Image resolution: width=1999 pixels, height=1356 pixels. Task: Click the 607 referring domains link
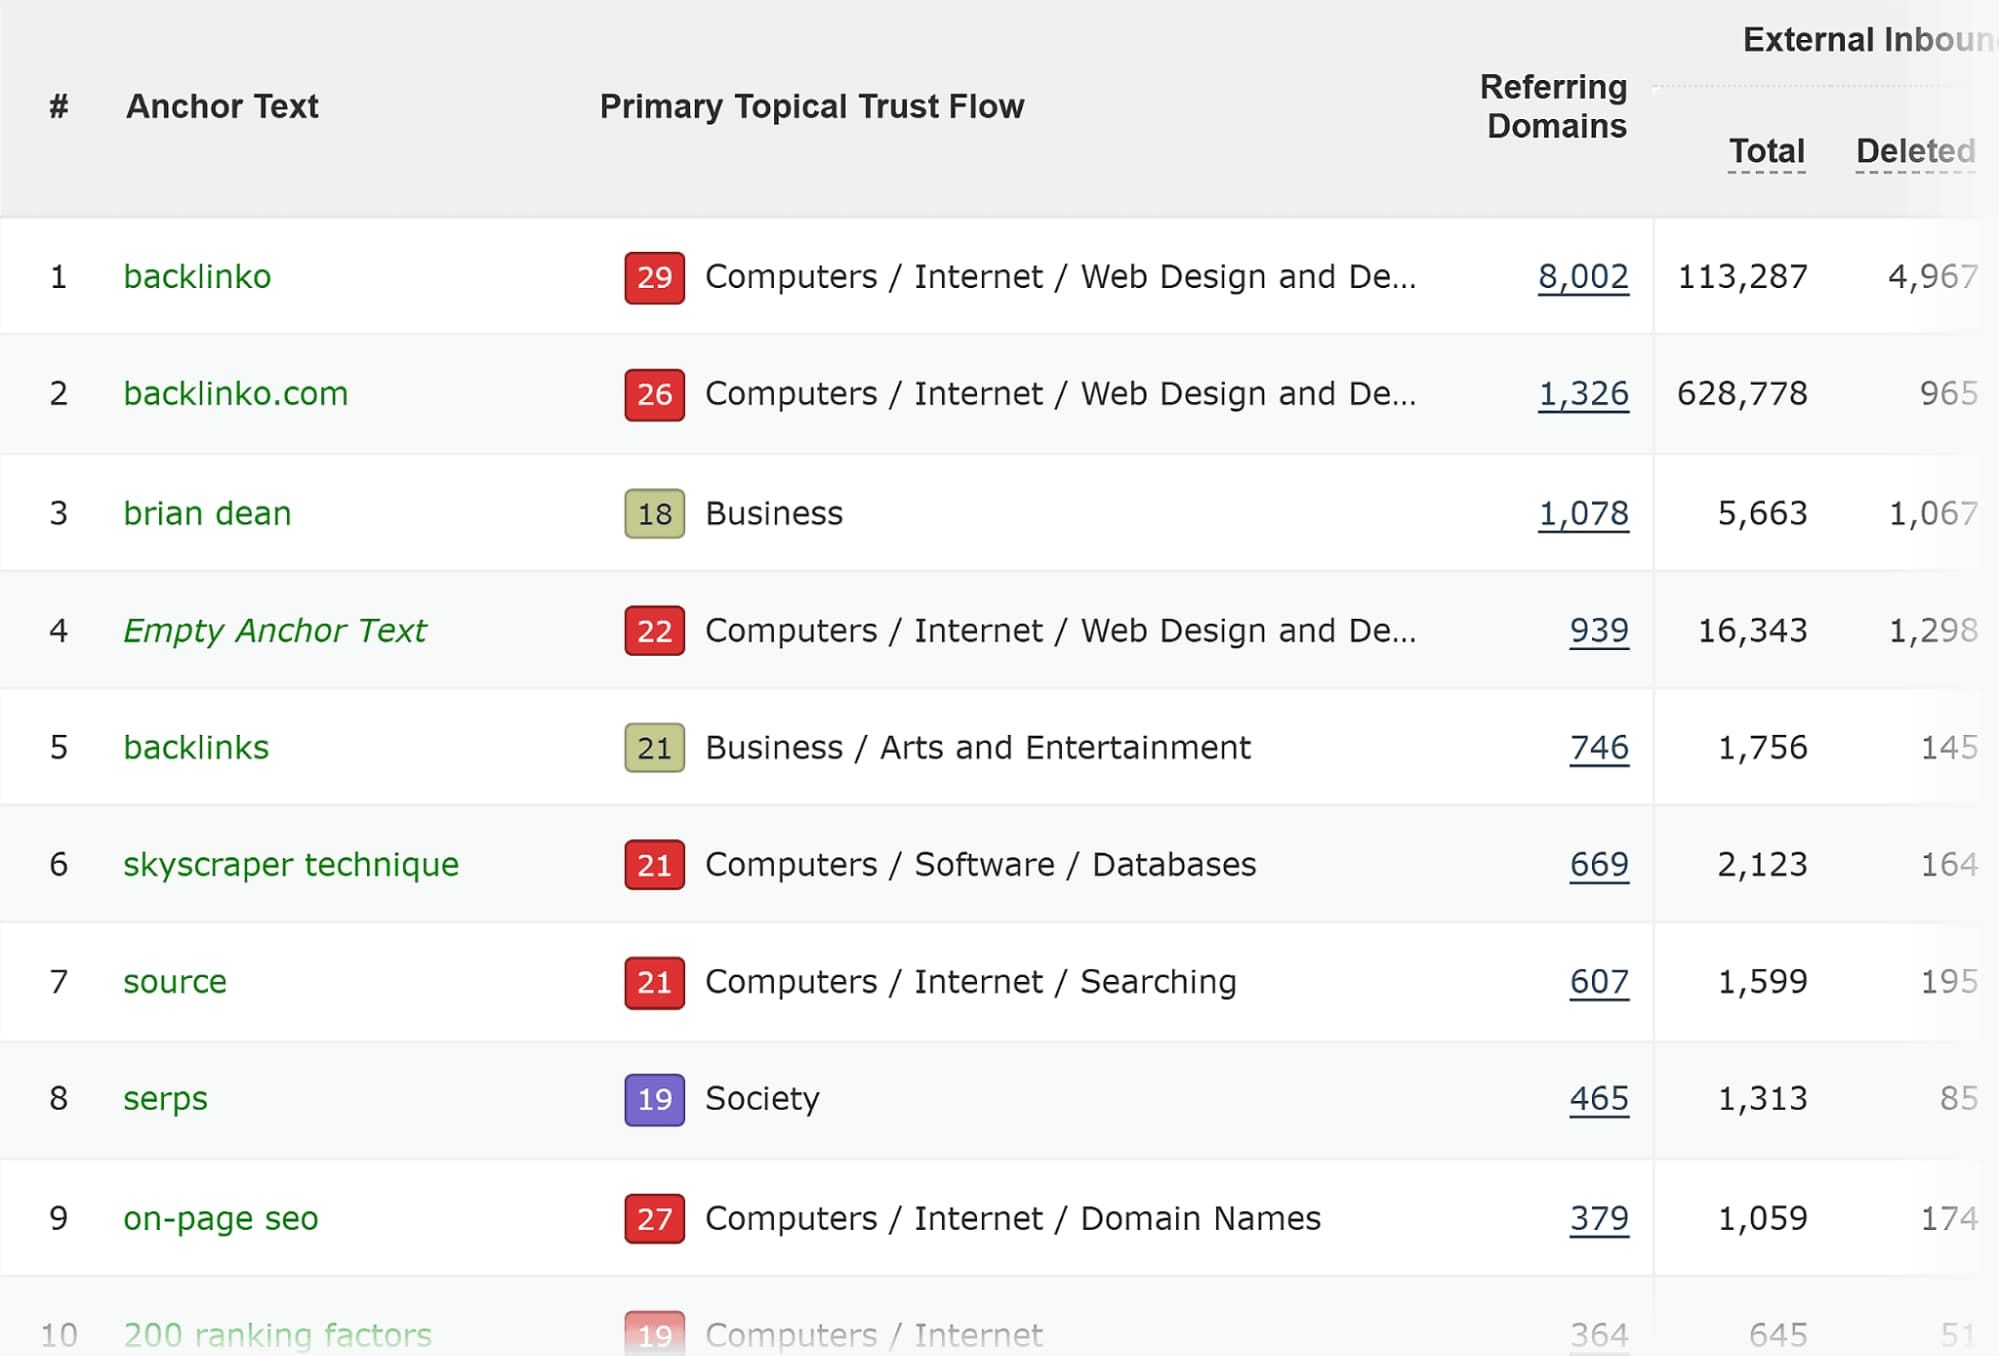coord(1599,981)
